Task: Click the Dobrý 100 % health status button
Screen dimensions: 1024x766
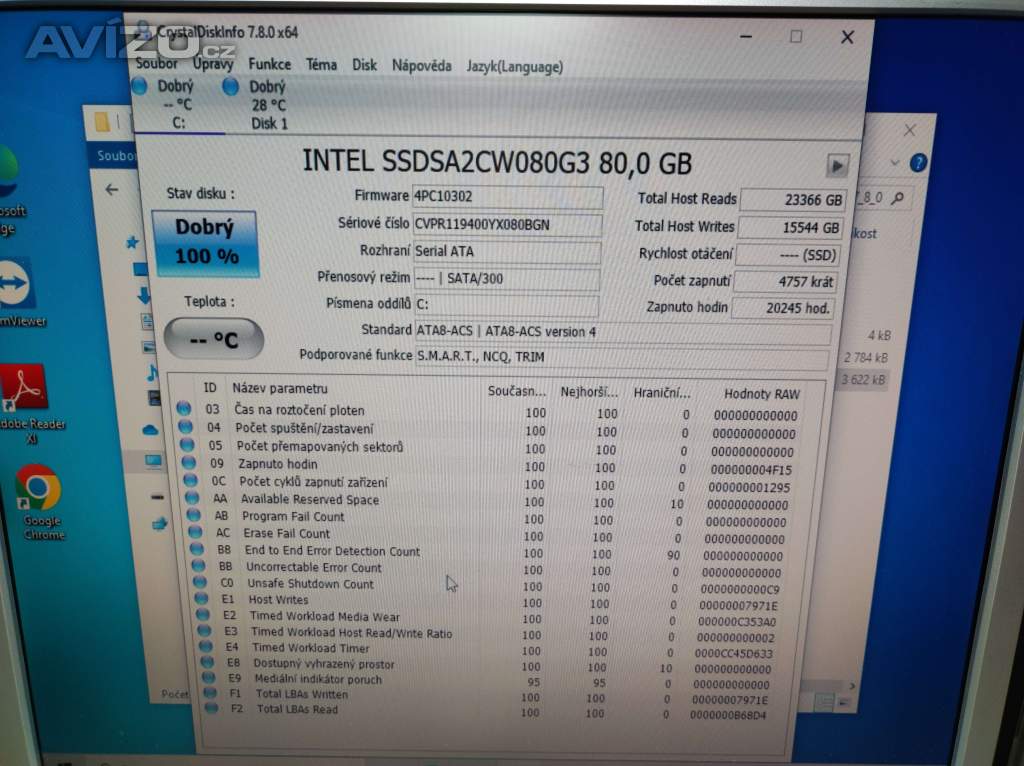Action: [205, 243]
